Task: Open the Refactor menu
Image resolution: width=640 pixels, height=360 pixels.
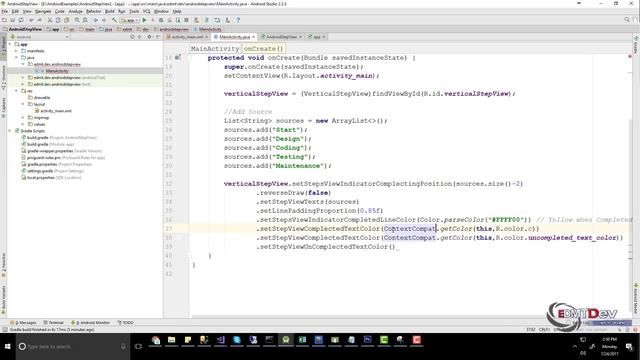Action: (x=93, y=11)
